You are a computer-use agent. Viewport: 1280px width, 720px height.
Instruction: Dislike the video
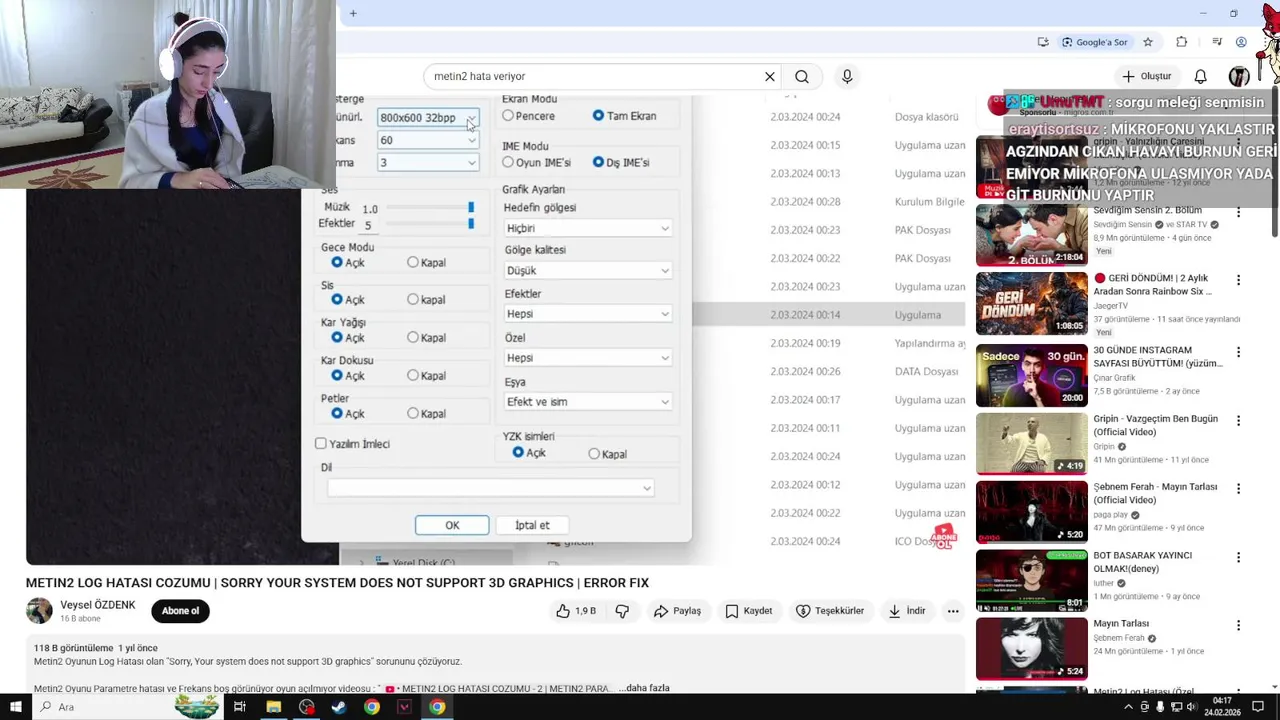622,611
